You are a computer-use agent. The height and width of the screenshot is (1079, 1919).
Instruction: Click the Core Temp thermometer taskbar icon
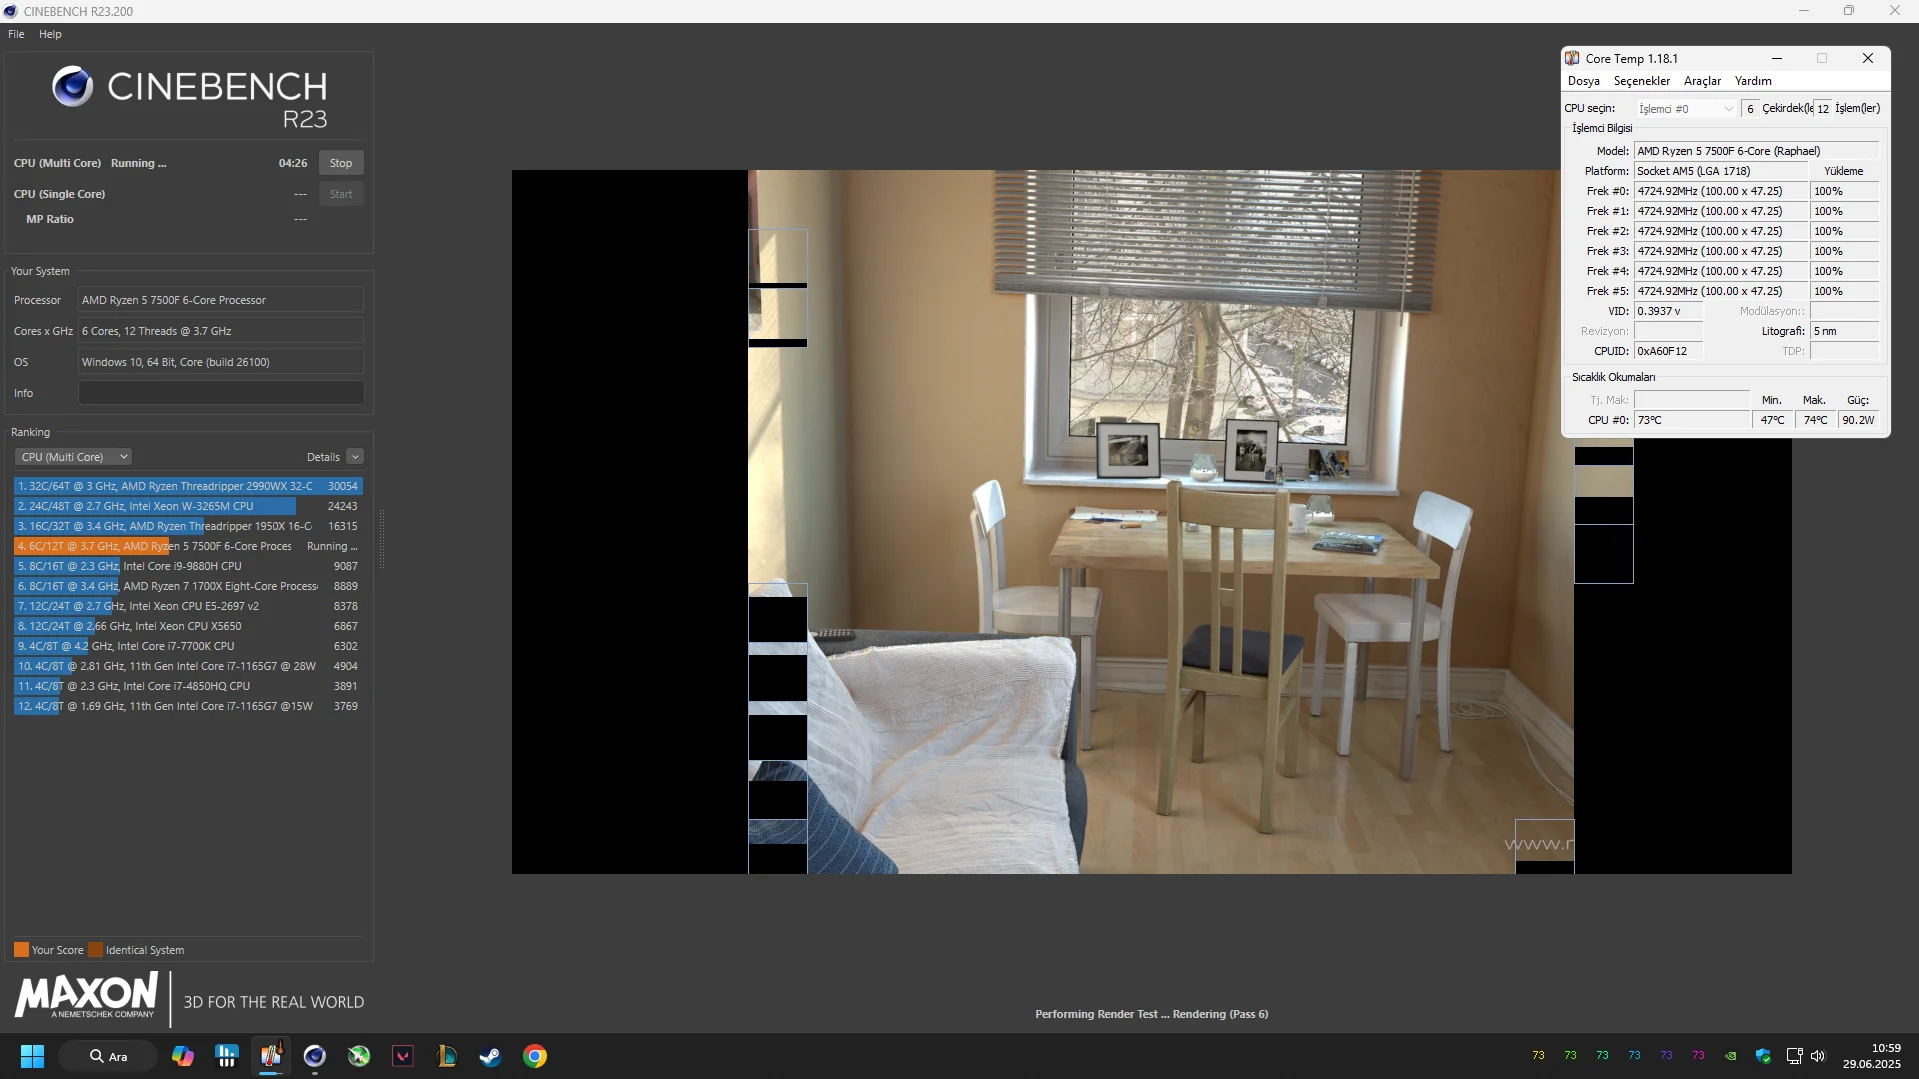pyautogui.click(x=271, y=1056)
